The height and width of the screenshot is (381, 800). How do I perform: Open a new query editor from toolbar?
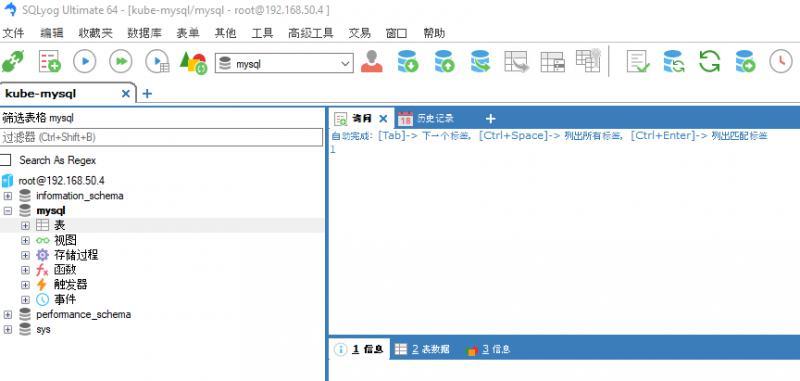click(49, 62)
